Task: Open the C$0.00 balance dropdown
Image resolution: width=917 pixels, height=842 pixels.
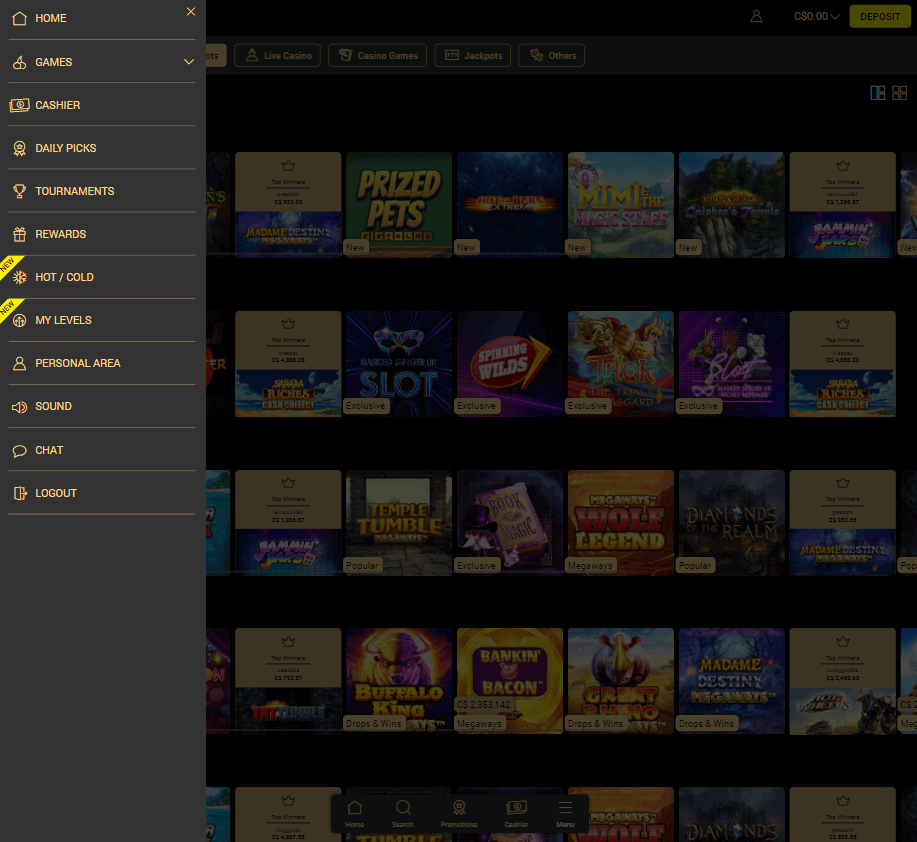Action: point(816,16)
